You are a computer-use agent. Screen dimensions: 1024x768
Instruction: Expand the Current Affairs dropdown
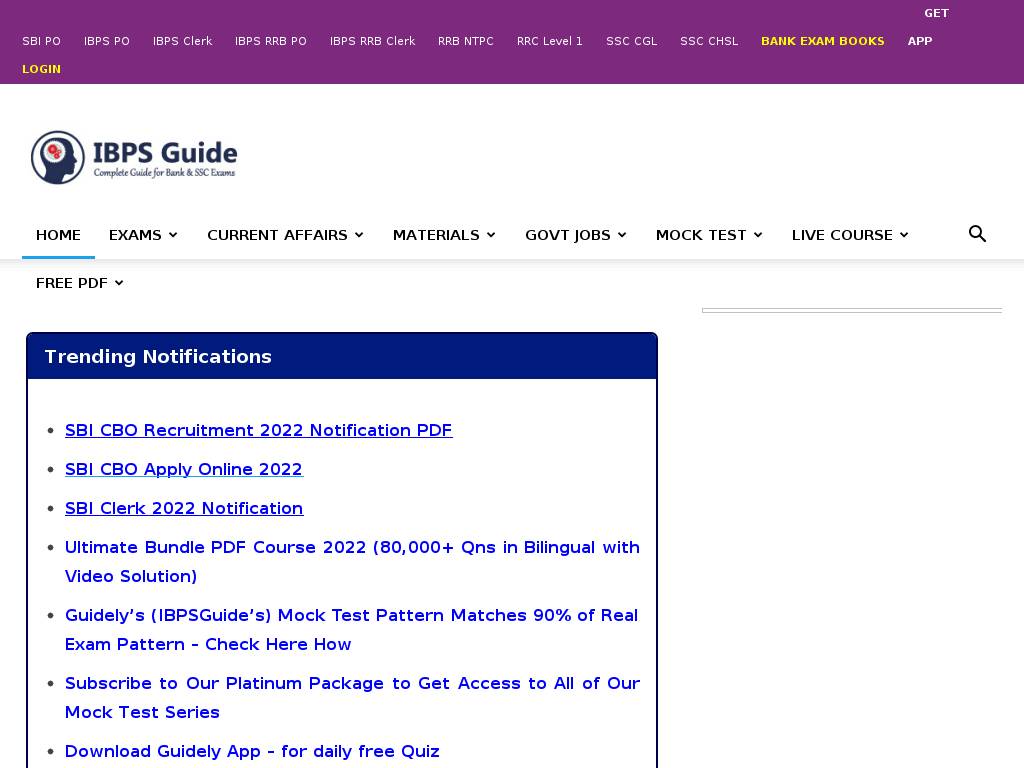(285, 235)
